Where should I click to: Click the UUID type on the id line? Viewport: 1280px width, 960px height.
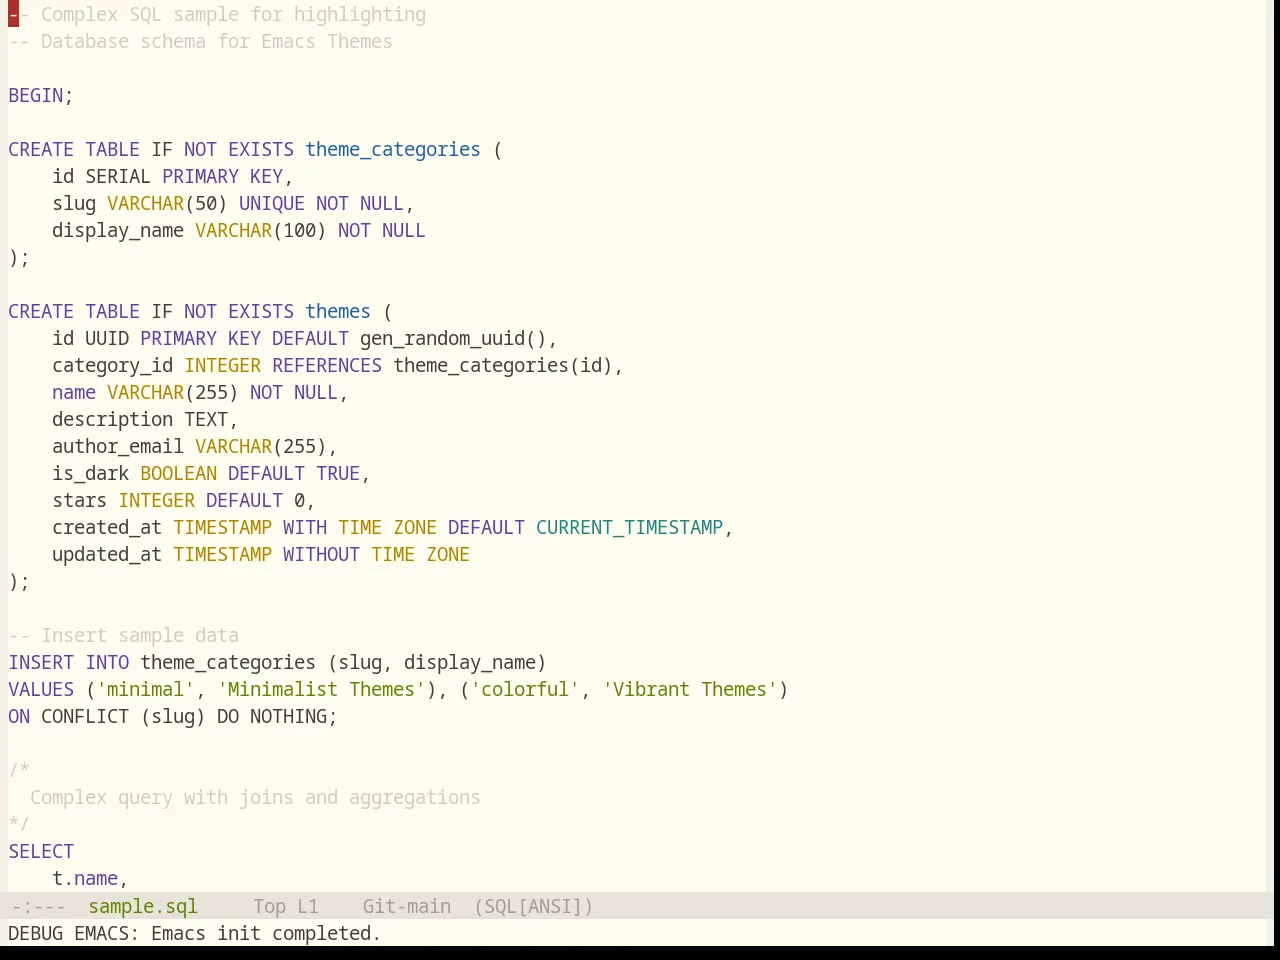(107, 338)
